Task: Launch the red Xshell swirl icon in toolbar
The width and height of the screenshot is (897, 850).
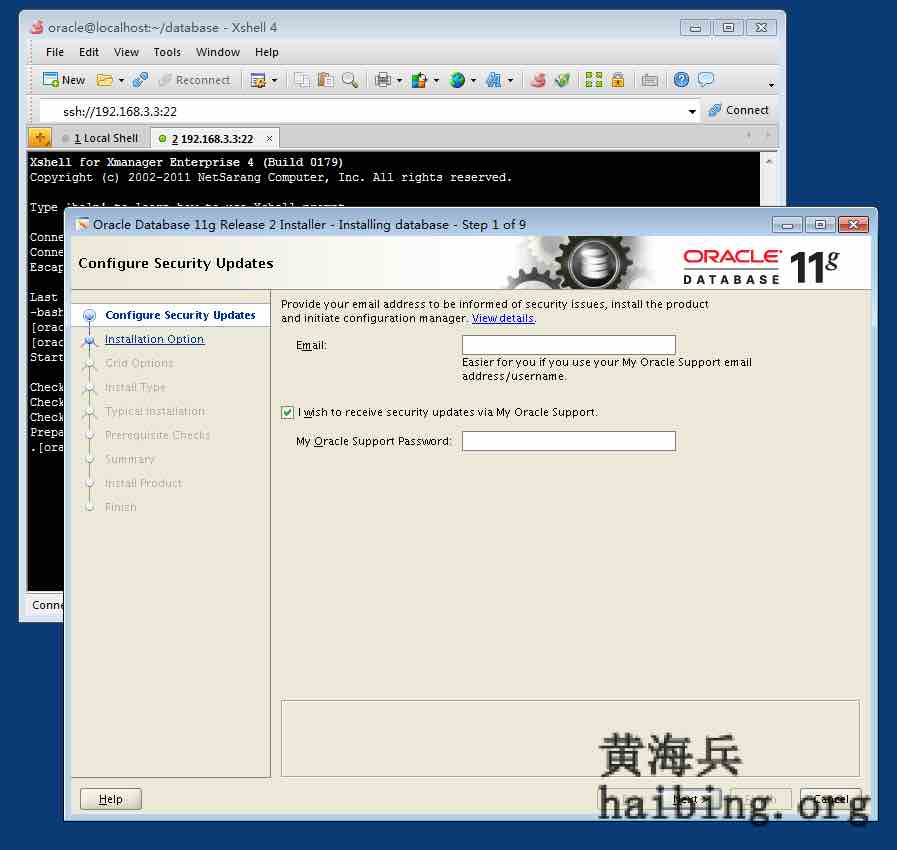Action: (x=538, y=80)
